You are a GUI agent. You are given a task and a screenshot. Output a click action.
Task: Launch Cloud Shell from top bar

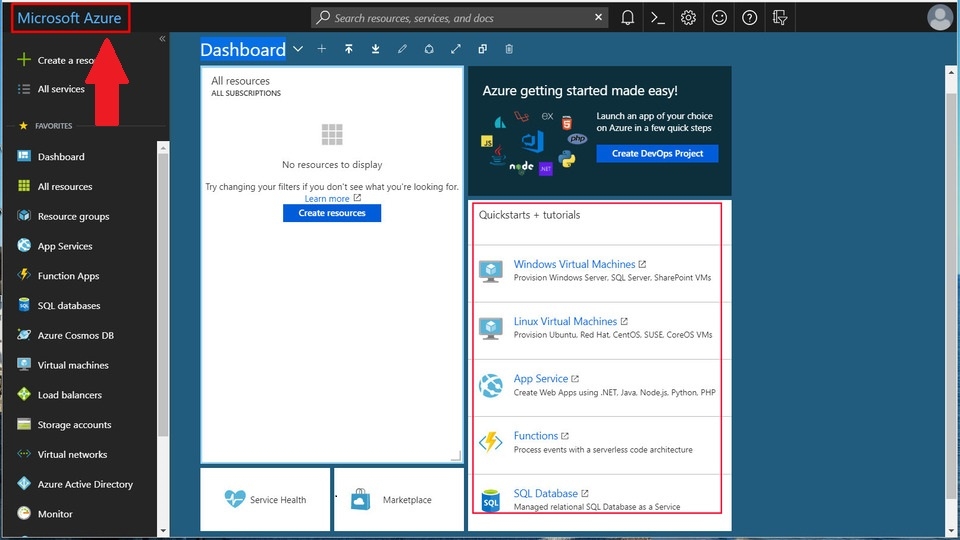point(658,18)
